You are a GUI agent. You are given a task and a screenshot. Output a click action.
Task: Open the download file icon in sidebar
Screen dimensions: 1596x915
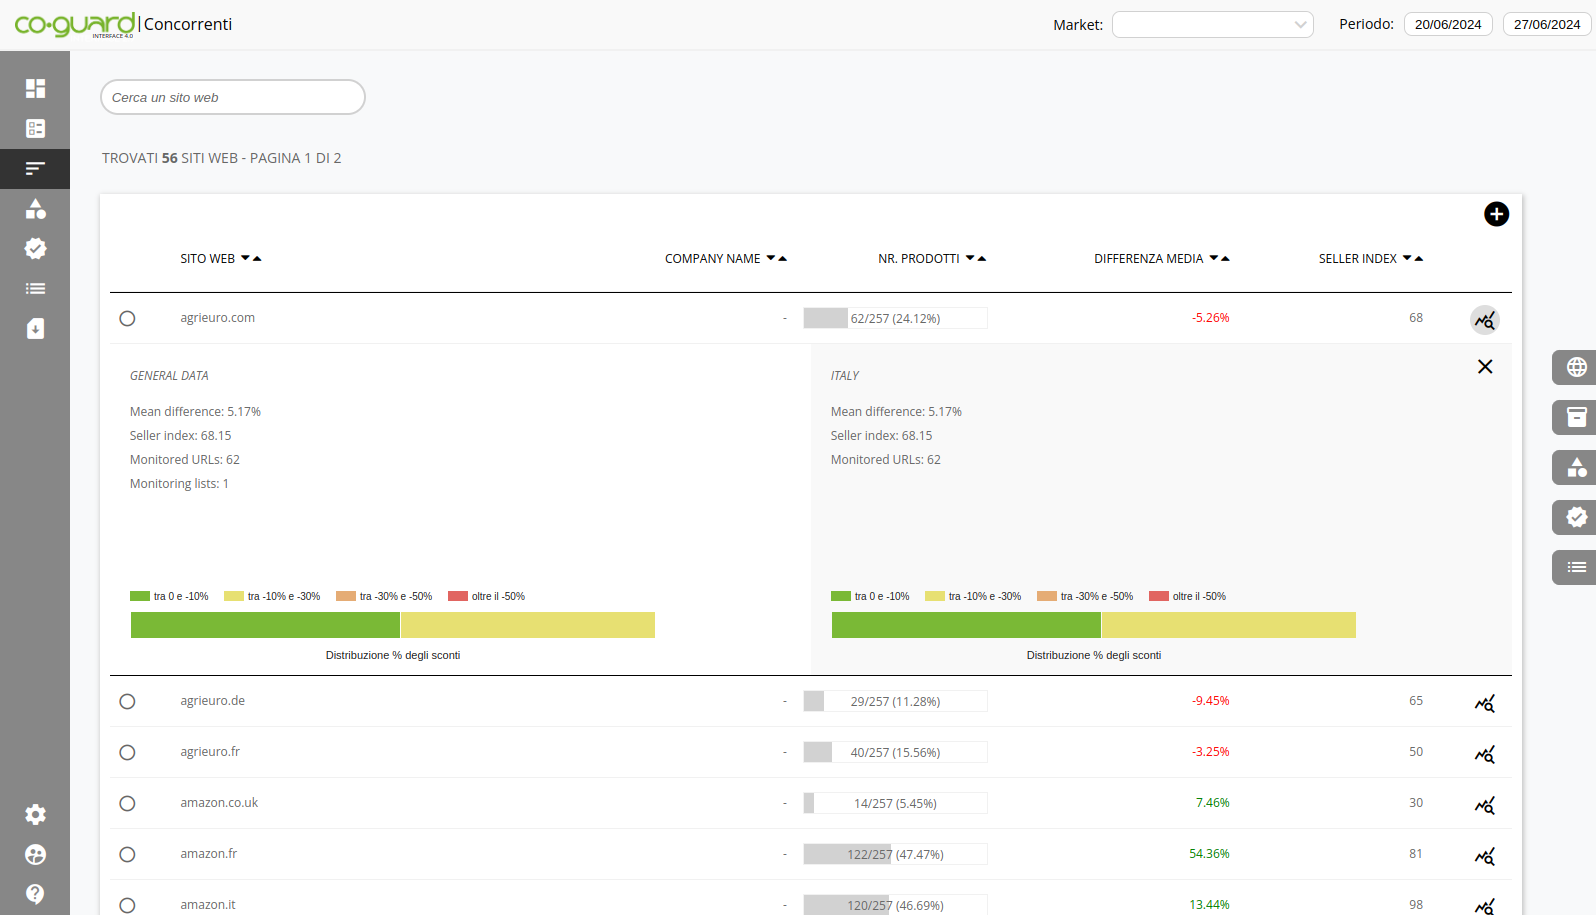35,329
